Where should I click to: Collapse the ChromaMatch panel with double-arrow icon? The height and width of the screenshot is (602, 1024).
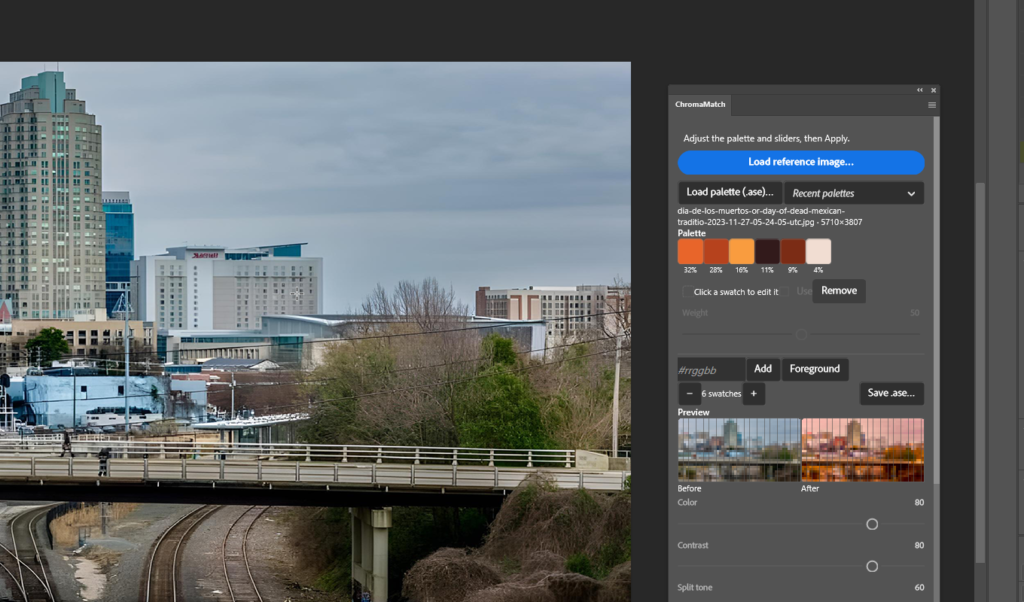click(x=920, y=90)
